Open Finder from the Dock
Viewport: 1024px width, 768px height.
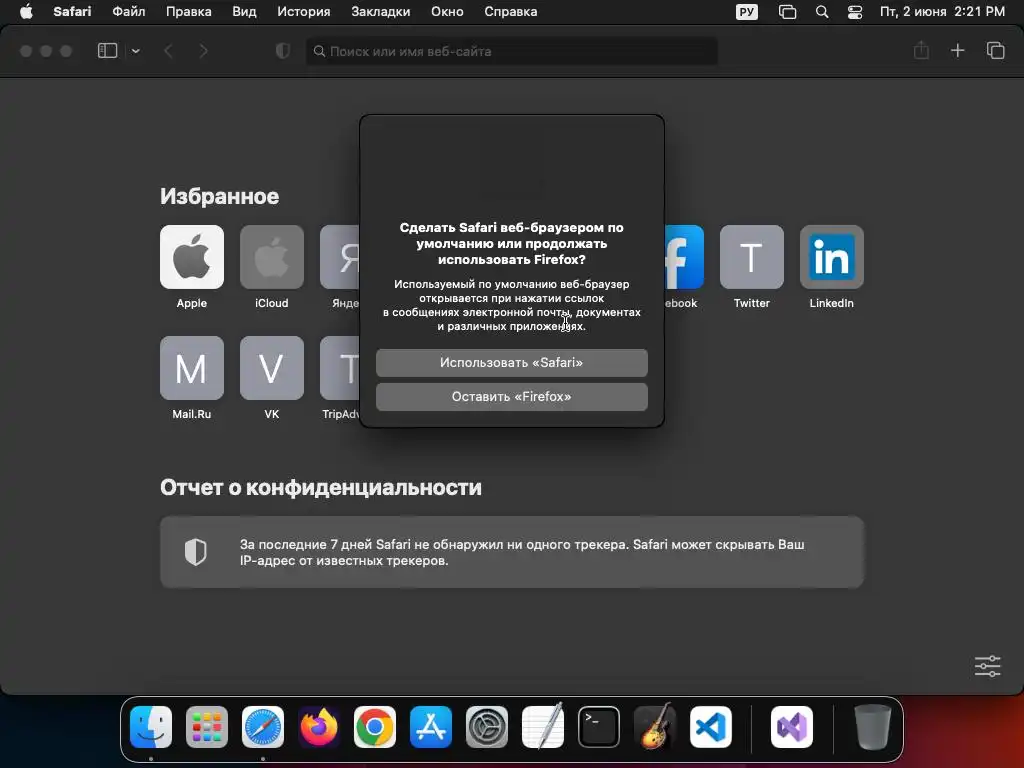(x=151, y=727)
